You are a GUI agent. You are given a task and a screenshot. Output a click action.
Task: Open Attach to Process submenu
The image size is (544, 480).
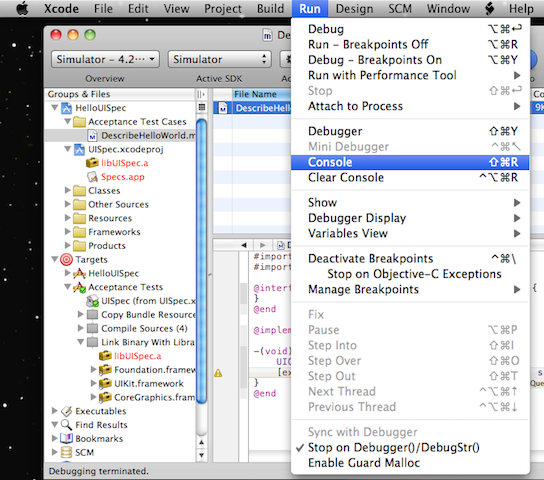click(x=410, y=106)
